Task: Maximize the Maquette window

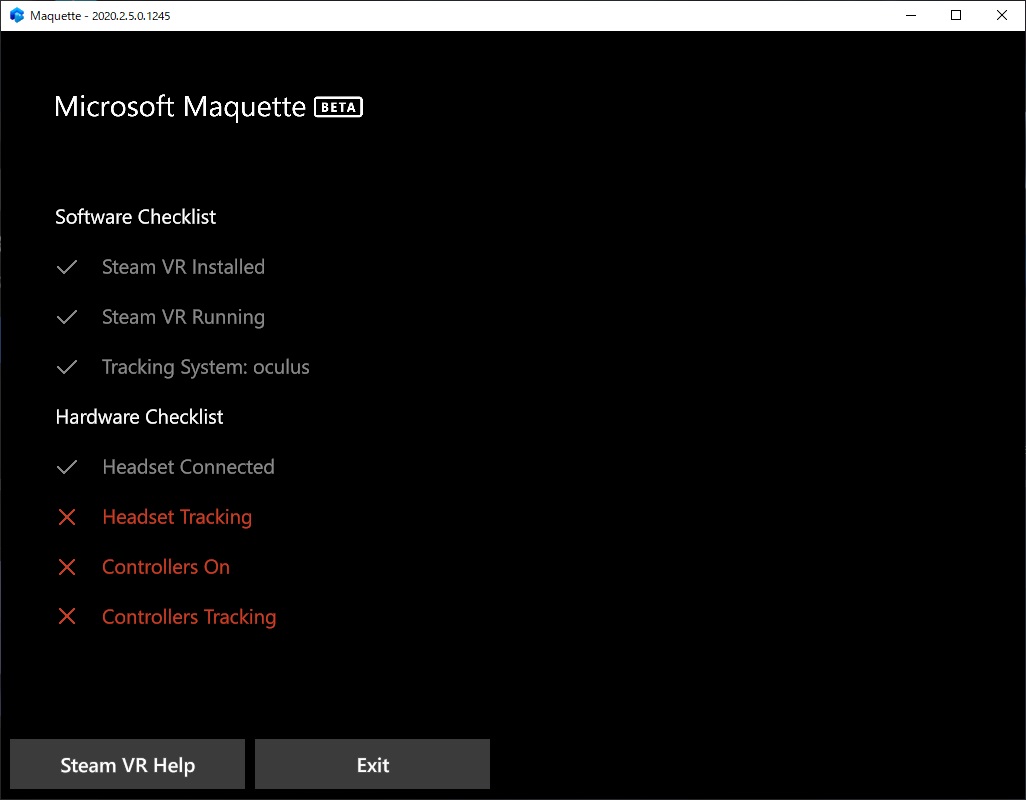Action: [x=956, y=15]
